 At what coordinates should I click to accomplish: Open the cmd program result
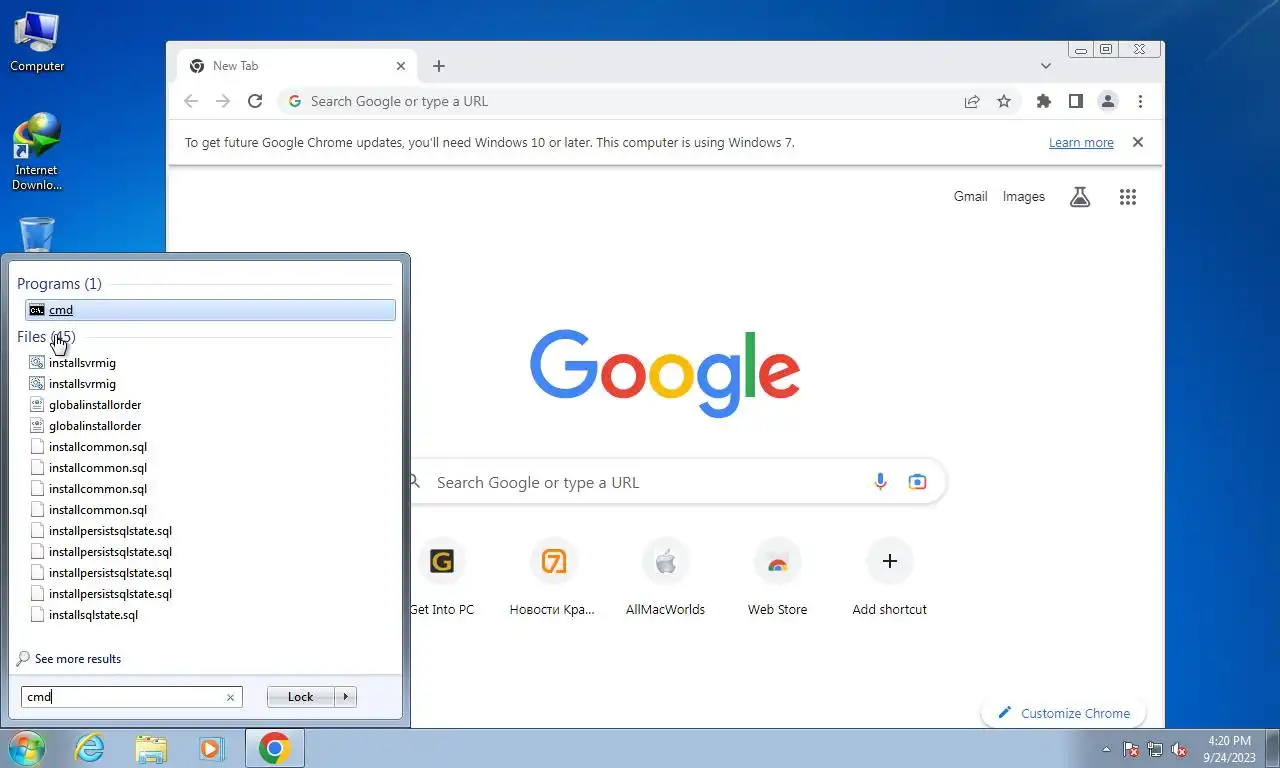point(210,310)
